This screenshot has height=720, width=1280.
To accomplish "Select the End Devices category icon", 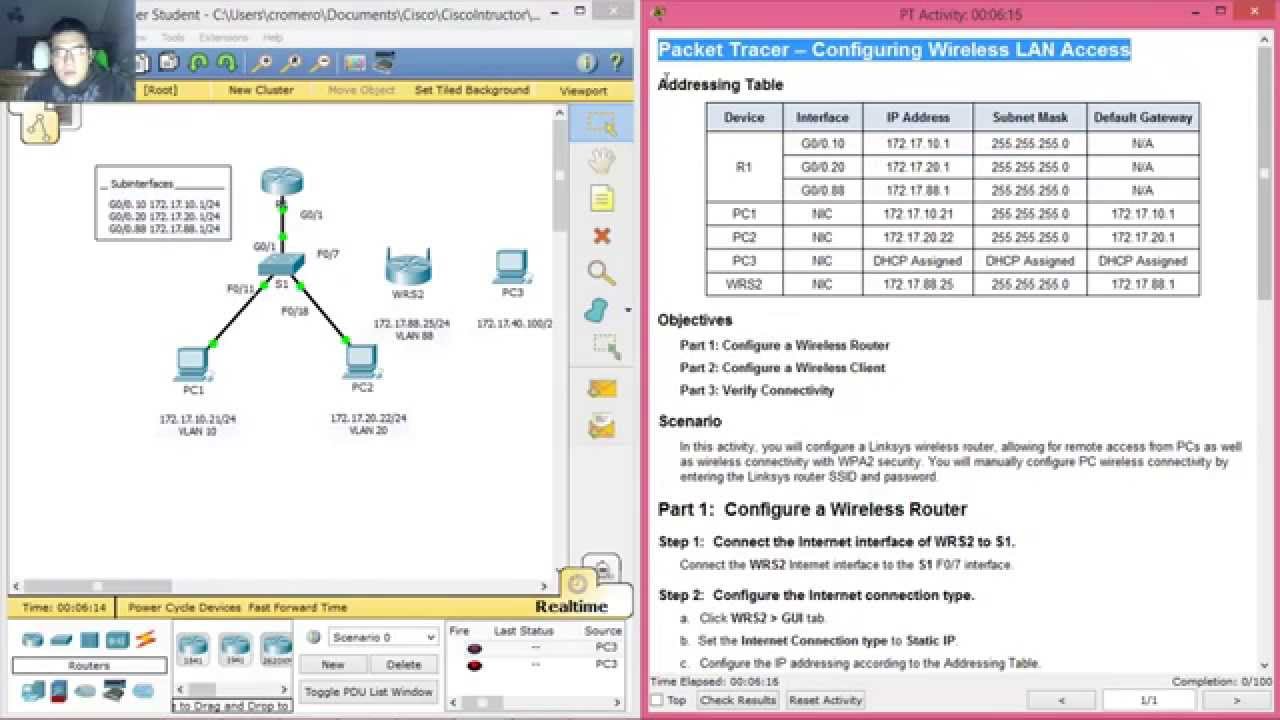I will pos(32,690).
